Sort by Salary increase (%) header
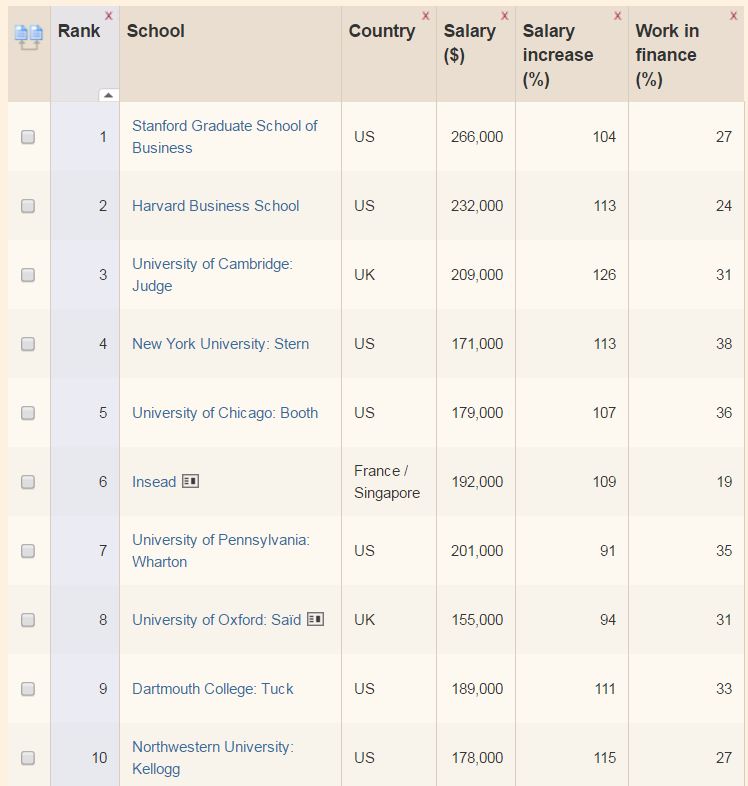Screen dimensions: 748x786 click(558, 55)
